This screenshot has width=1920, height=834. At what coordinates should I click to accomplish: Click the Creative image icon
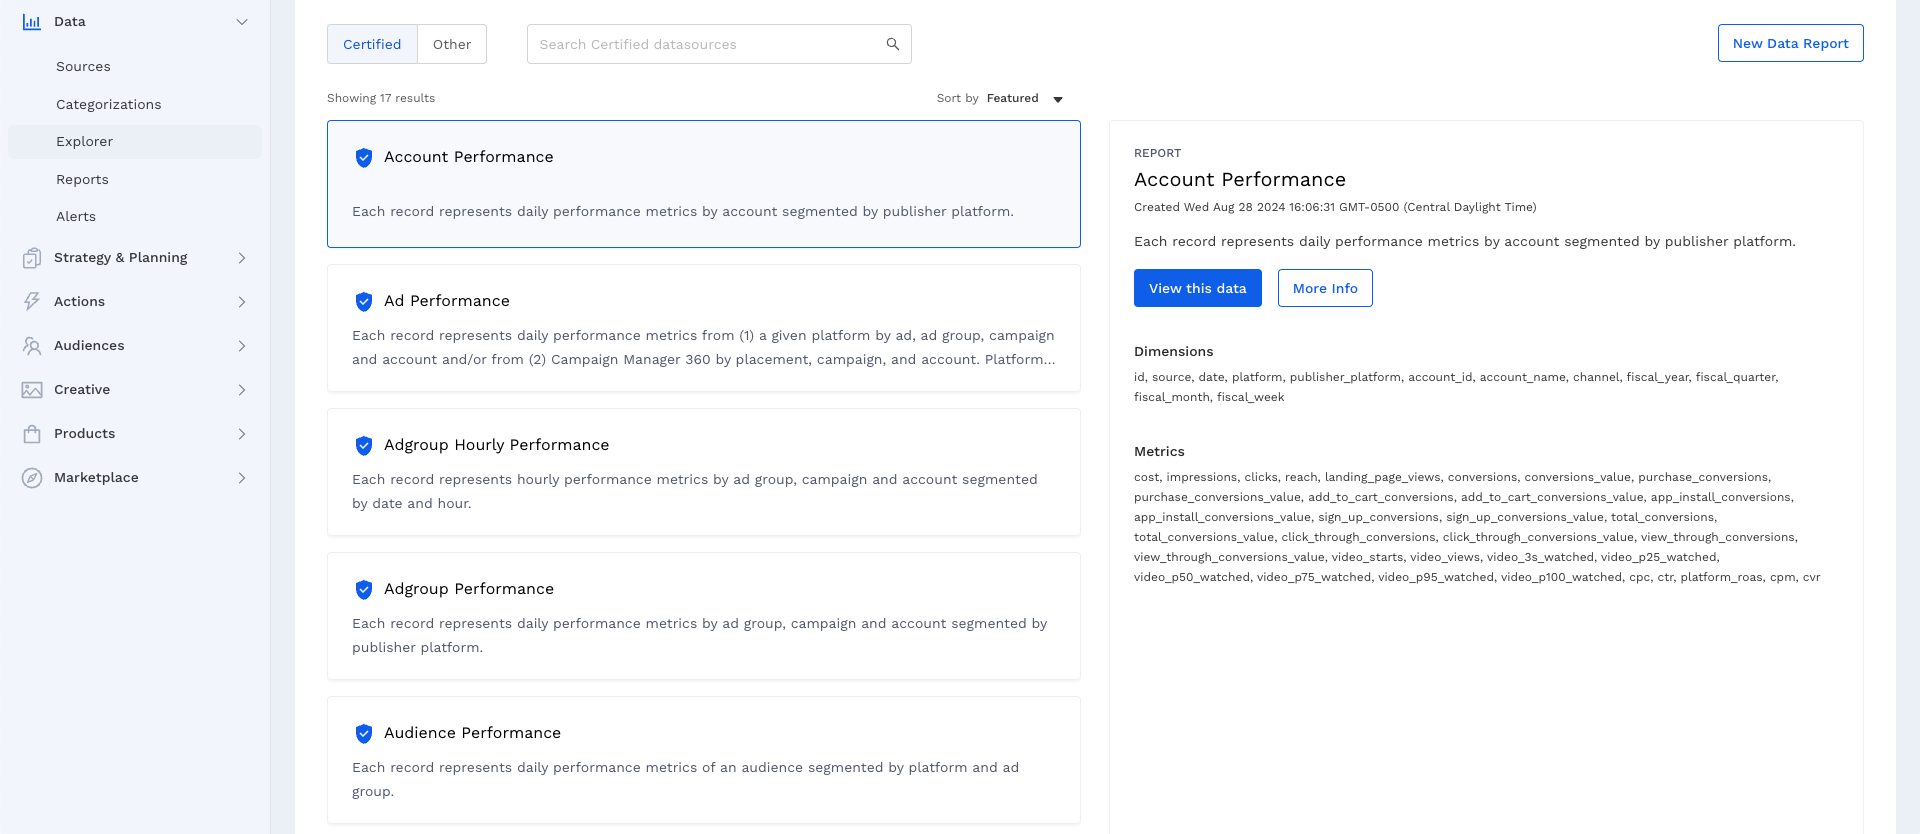(32, 390)
